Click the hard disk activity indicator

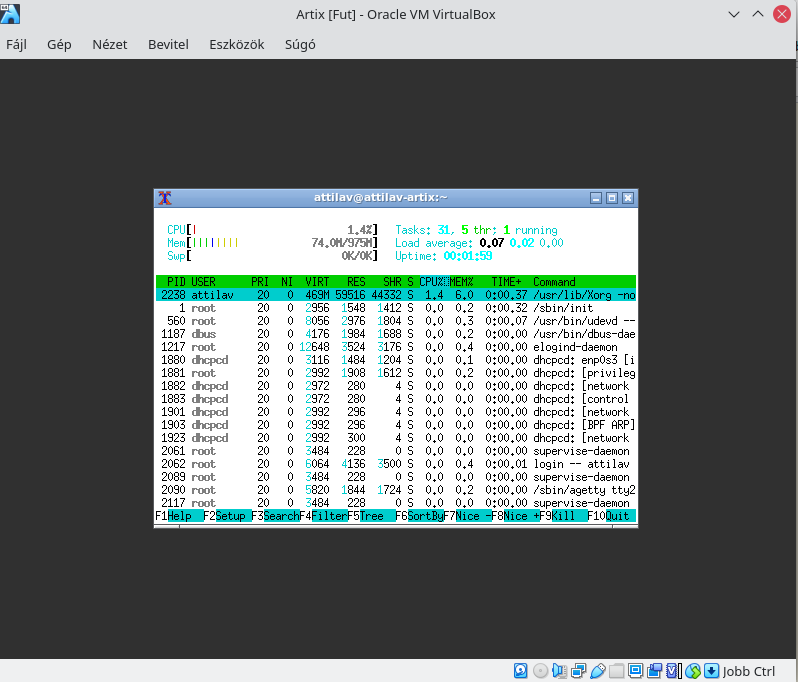pyautogui.click(x=520, y=671)
